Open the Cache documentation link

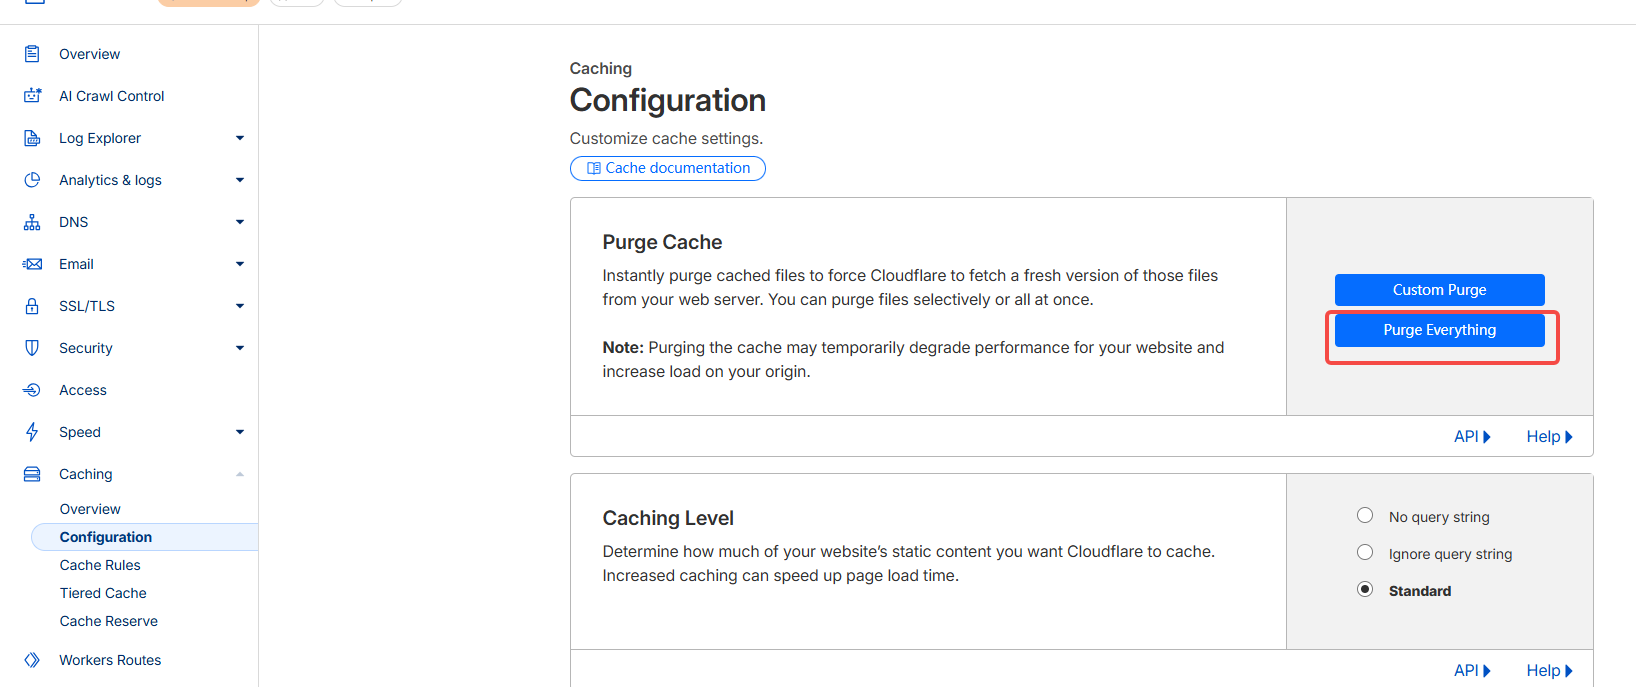(667, 167)
